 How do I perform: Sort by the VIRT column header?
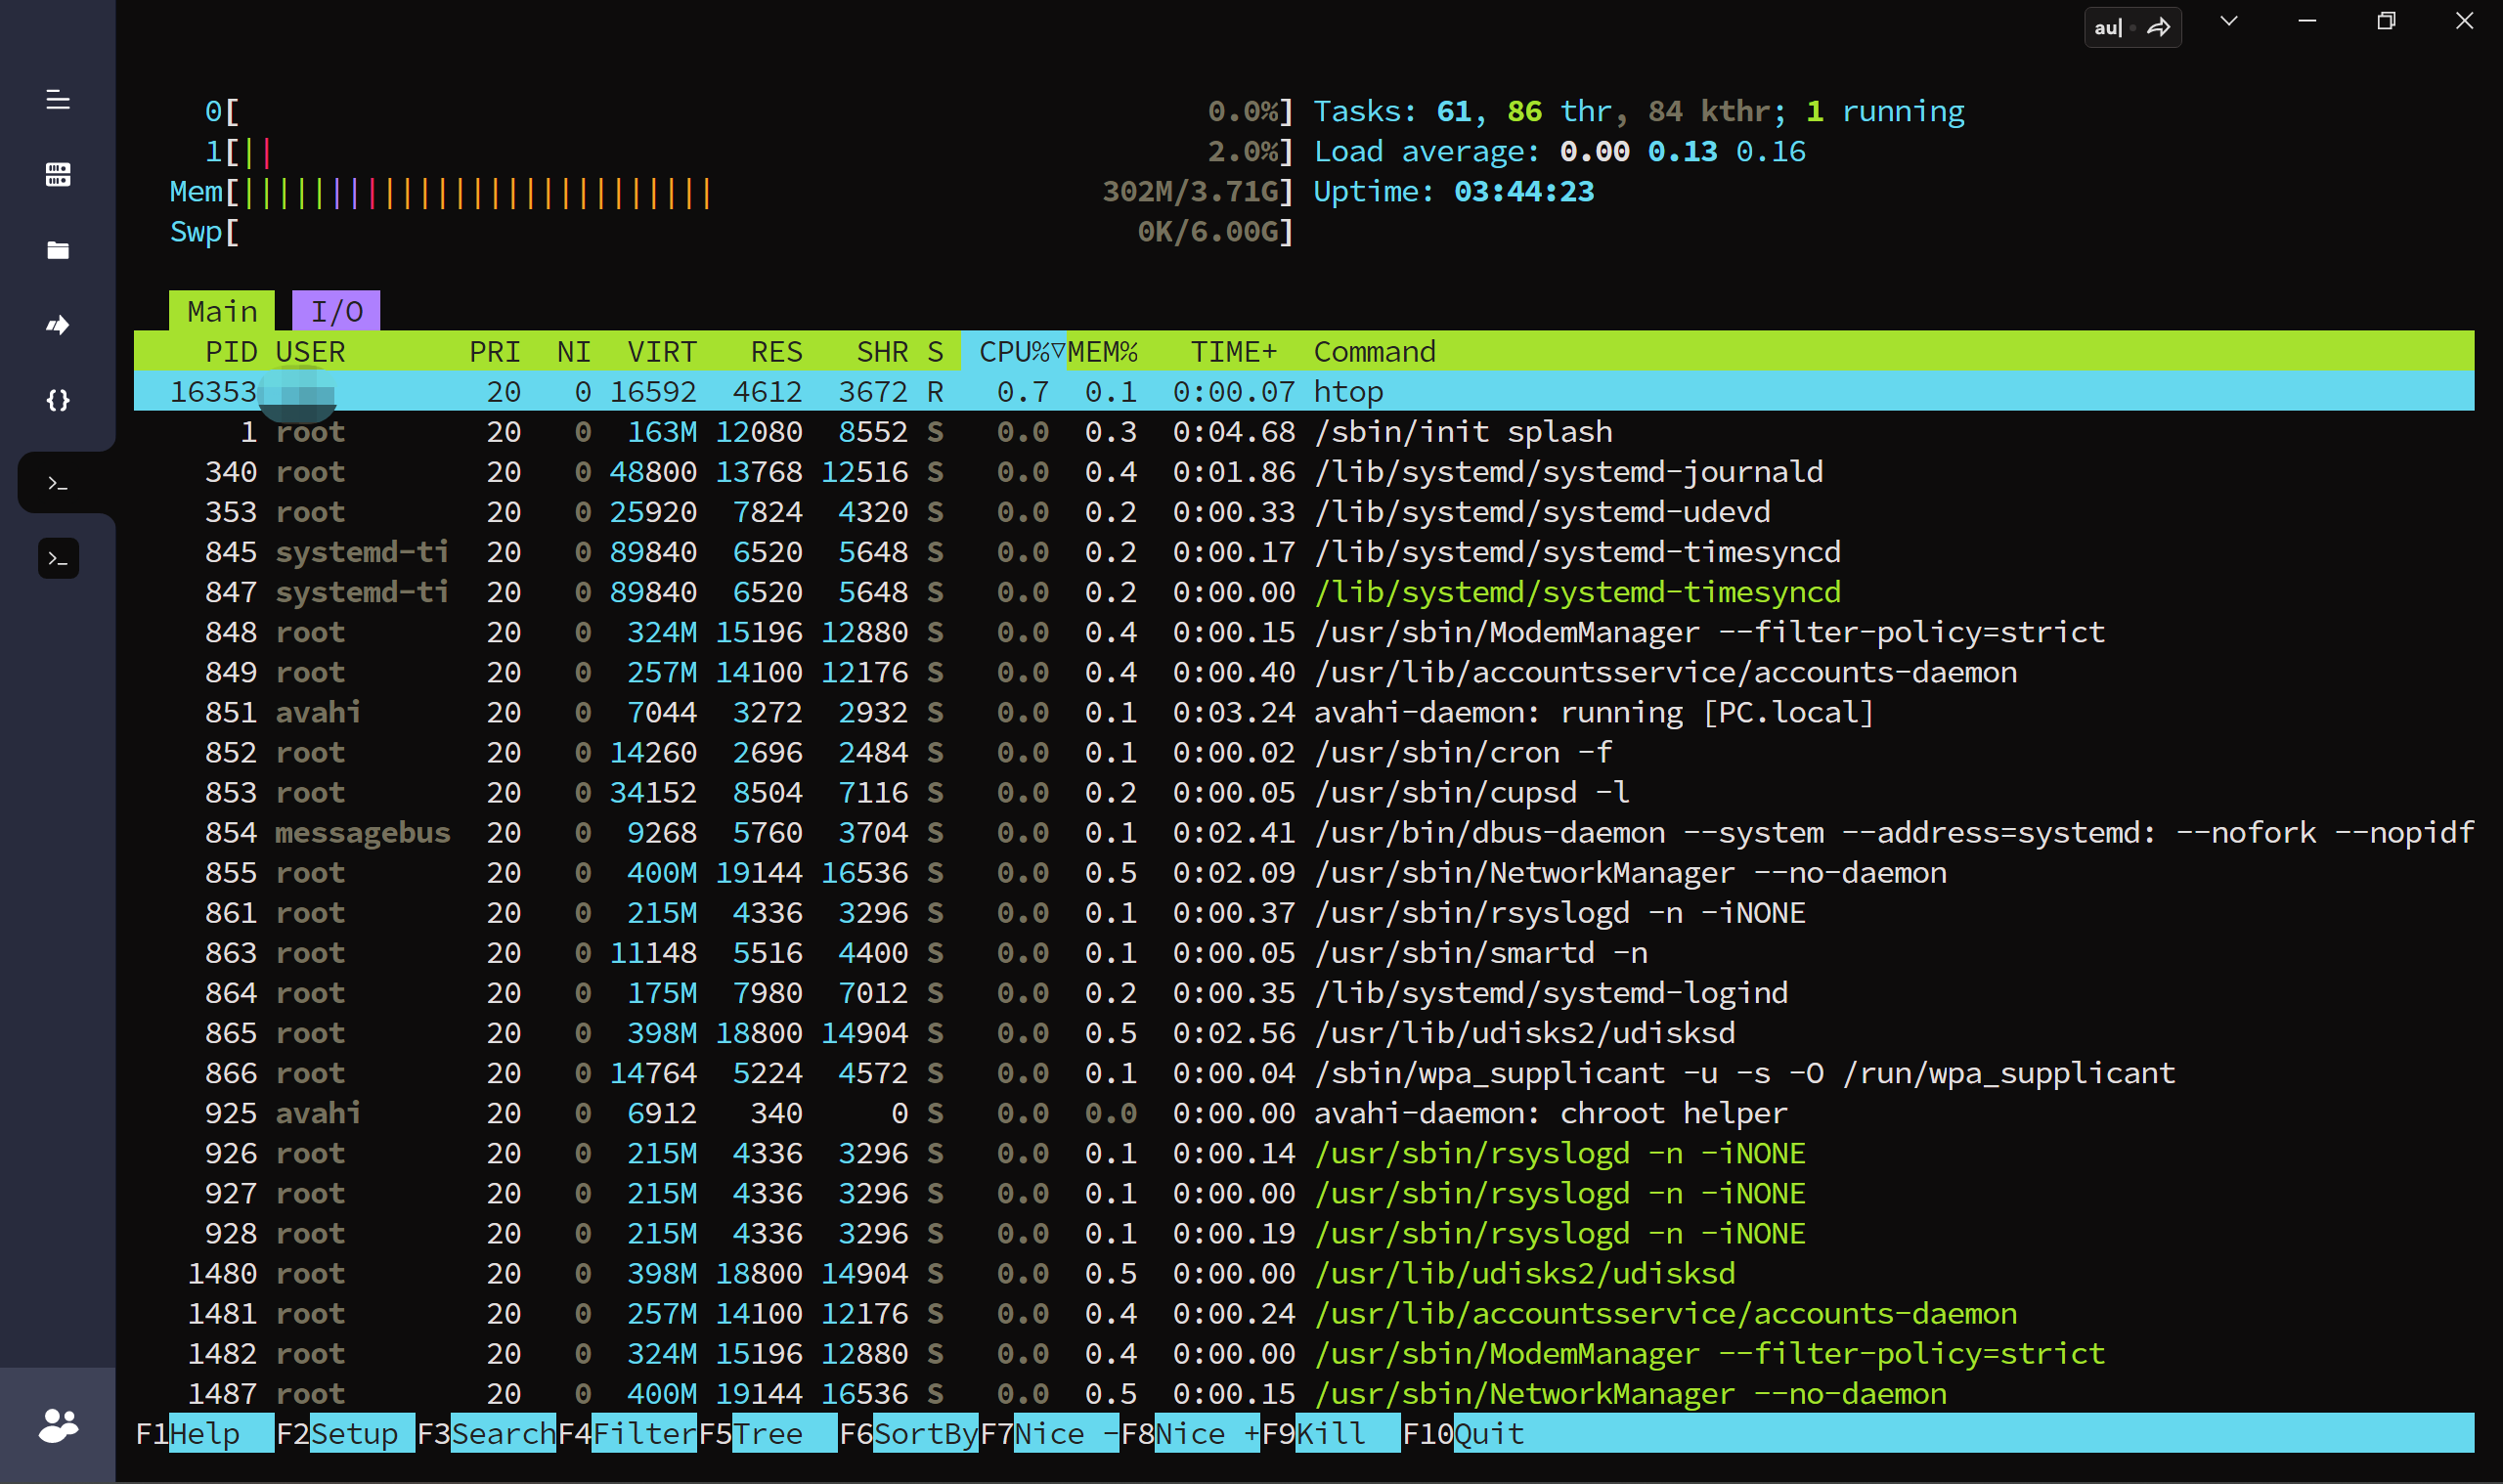point(662,351)
